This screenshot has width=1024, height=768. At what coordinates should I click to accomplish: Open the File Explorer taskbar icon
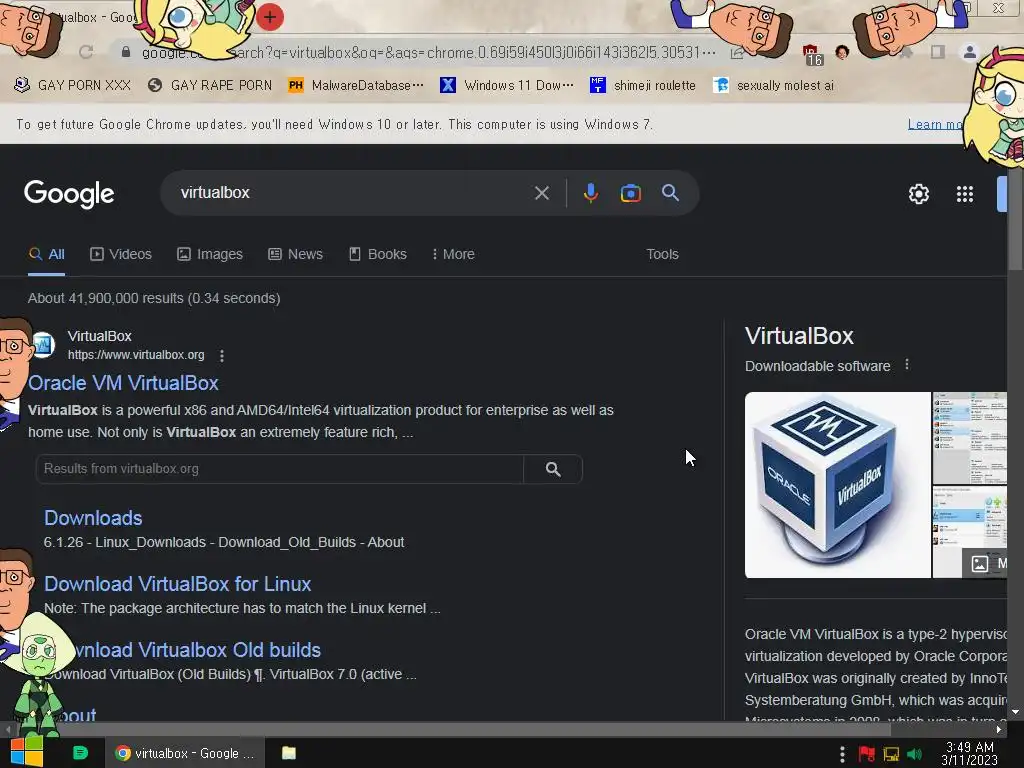pyautogui.click(x=289, y=753)
